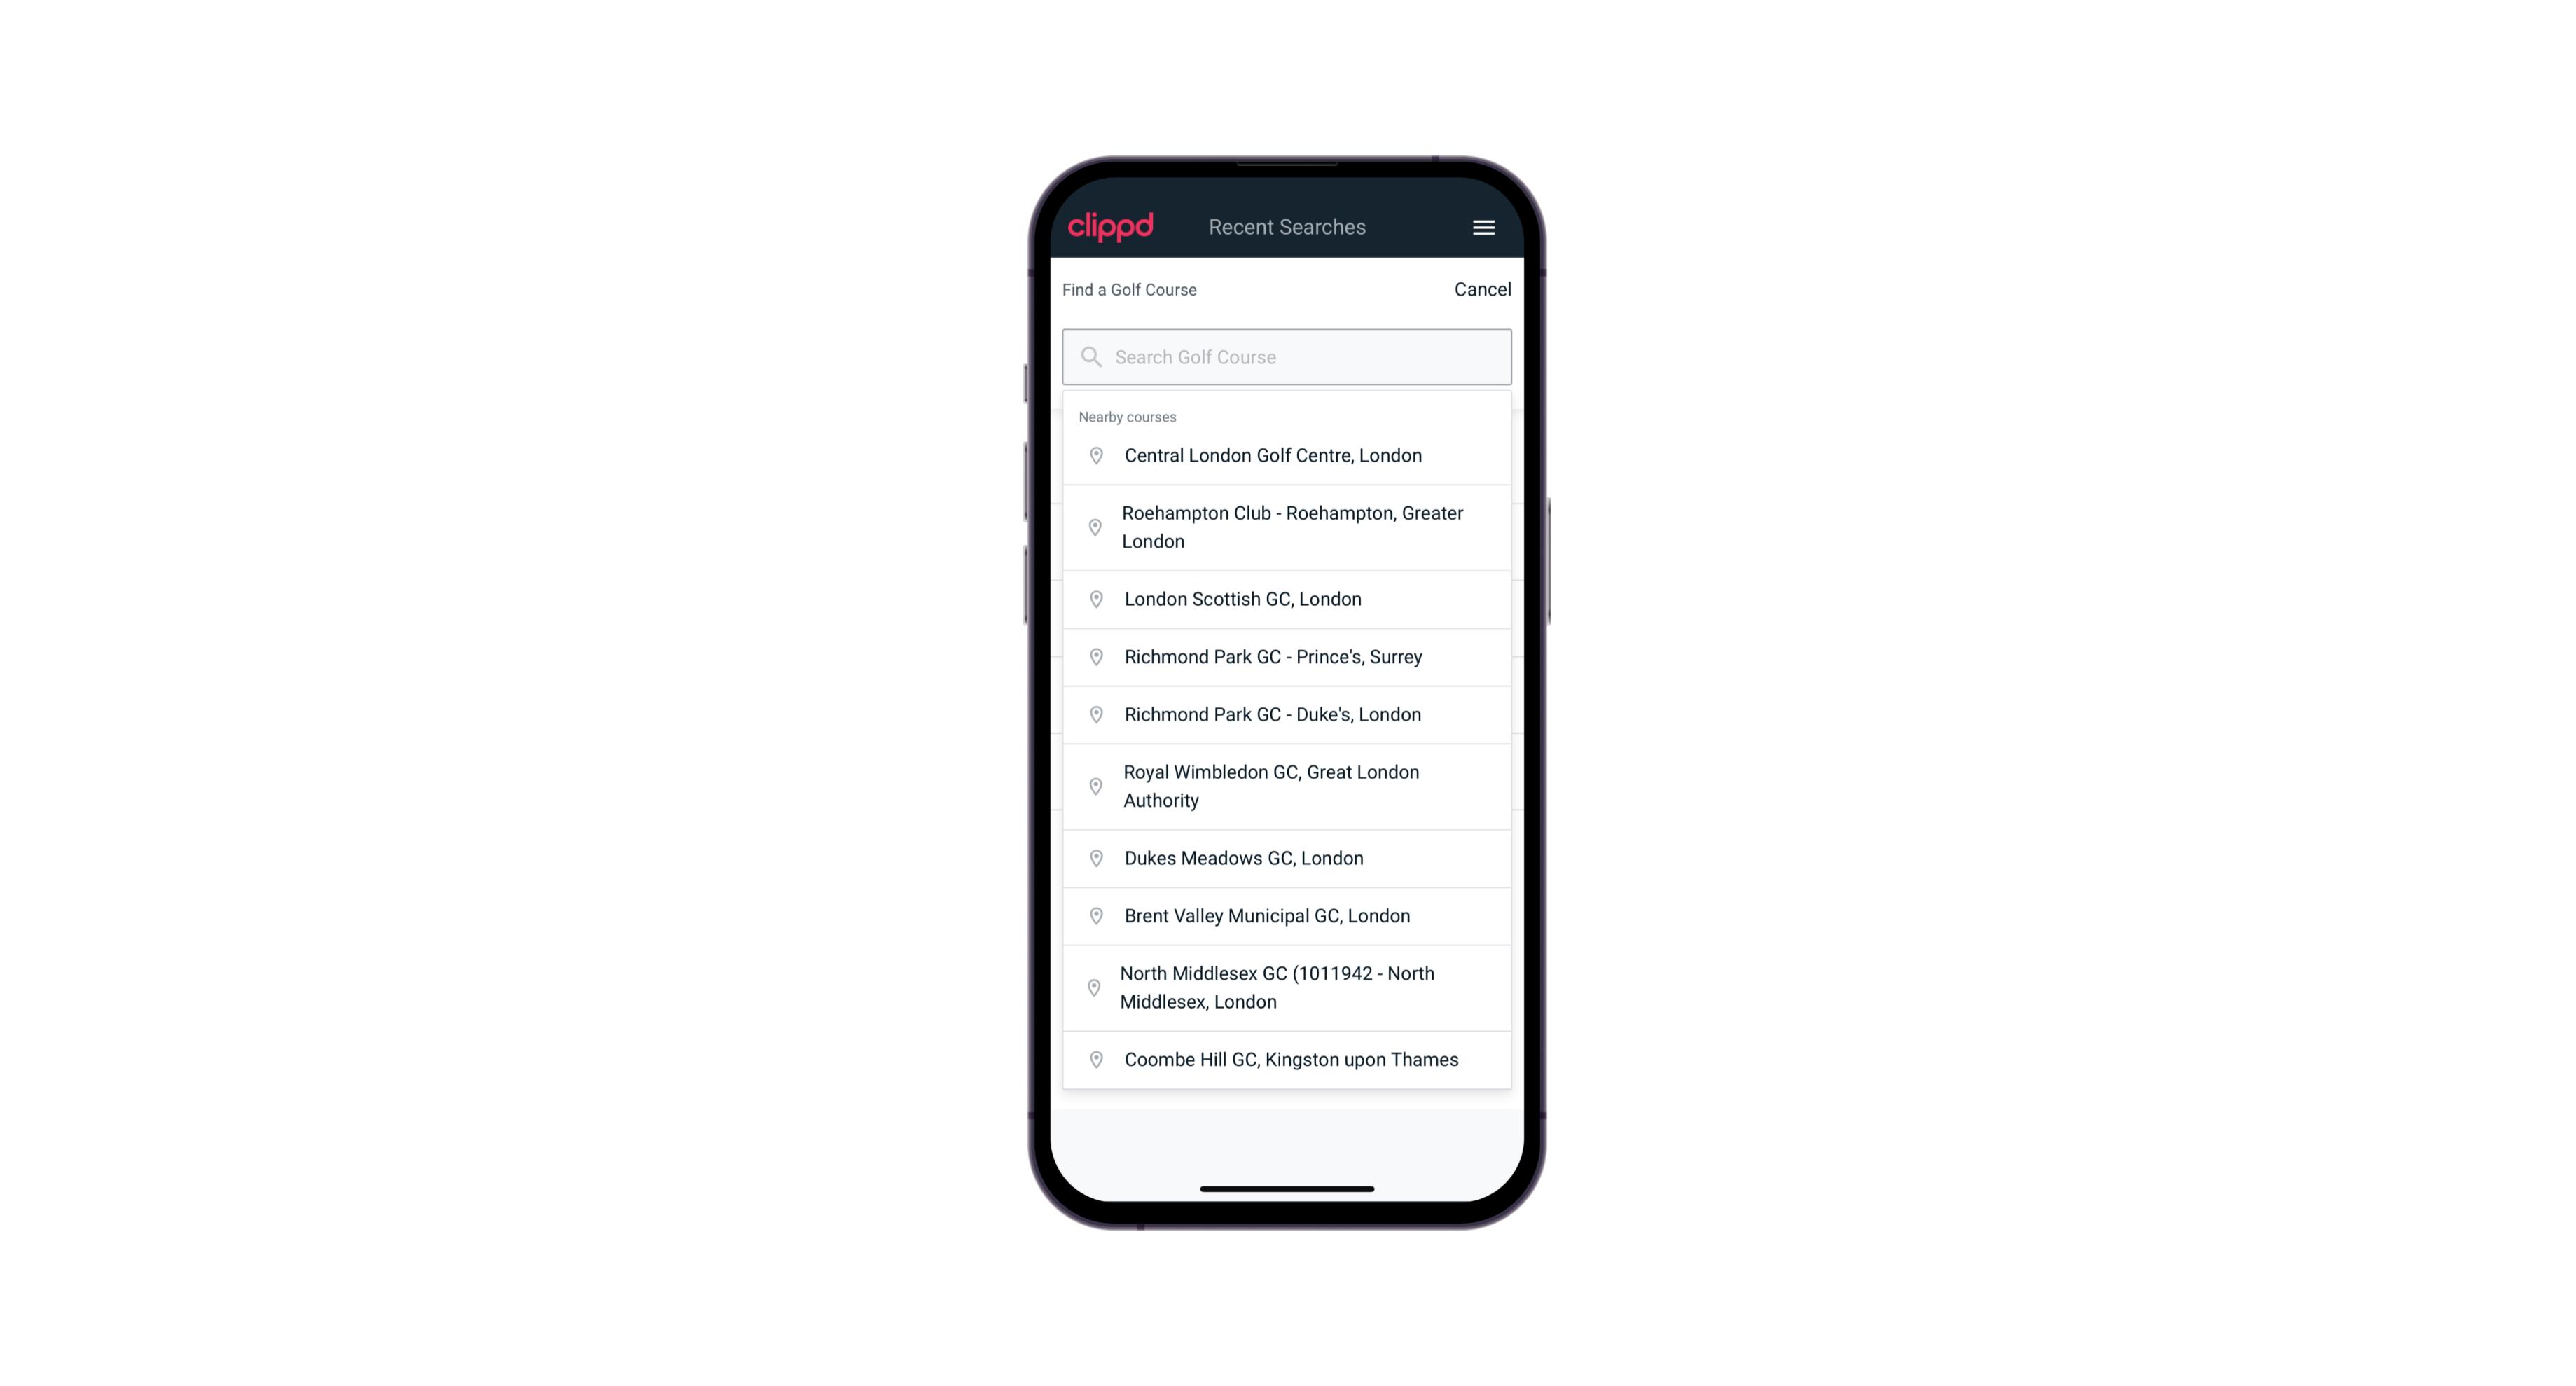Click the Search Golf Course input field
This screenshot has height=1386, width=2576.
[1288, 356]
